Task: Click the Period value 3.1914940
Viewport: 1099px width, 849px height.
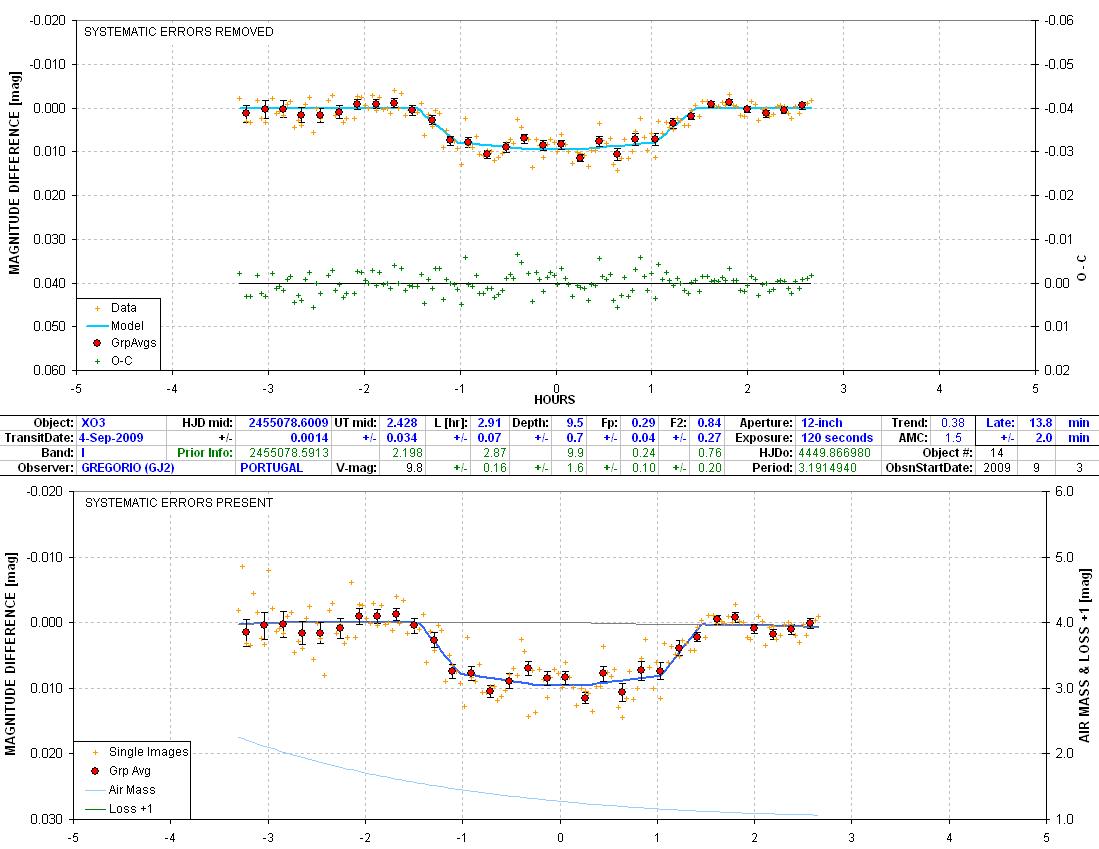Action: point(827,467)
